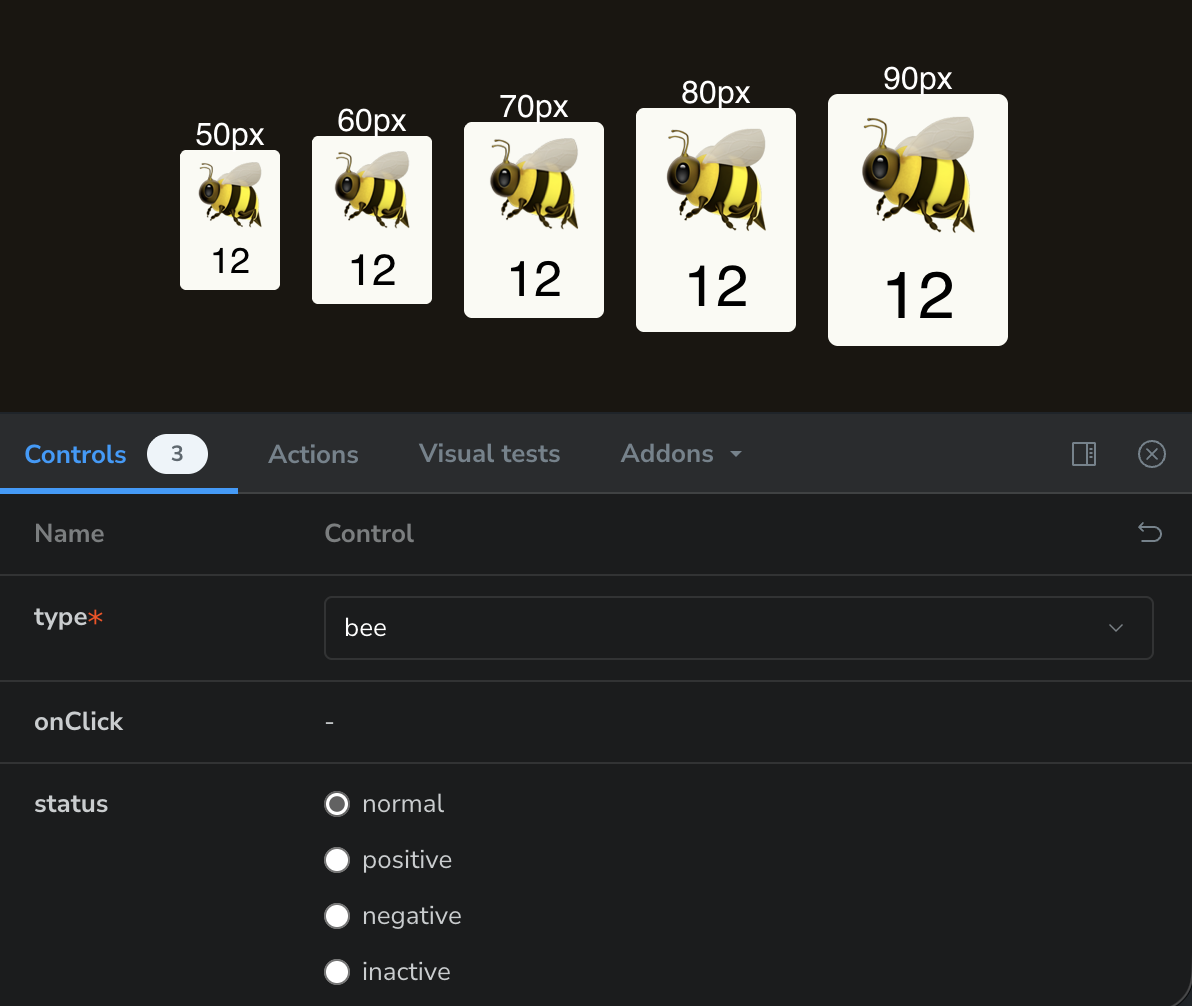Open the Visual tests tab
1192x1006 pixels.
tap(490, 453)
